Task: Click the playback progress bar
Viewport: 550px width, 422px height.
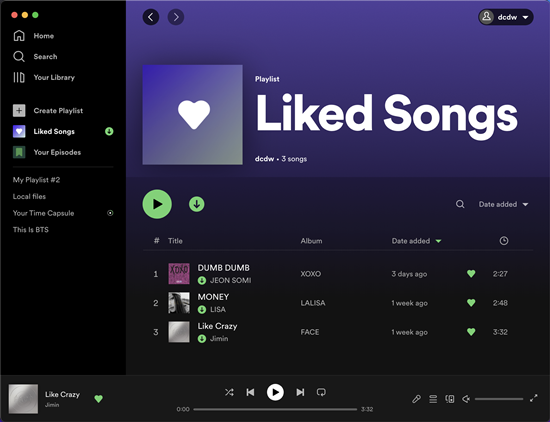Action: (275, 409)
